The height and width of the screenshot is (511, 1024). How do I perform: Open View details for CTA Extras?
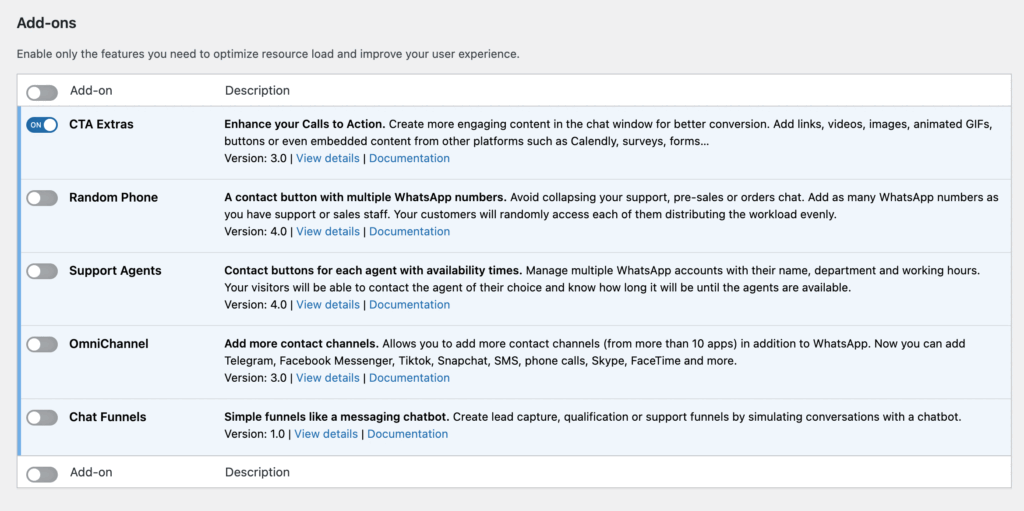(328, 158)
